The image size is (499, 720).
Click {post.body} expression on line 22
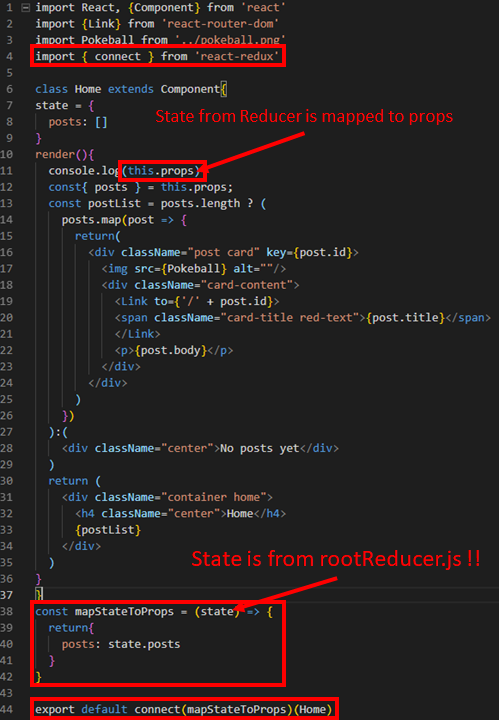coord(171,350)
